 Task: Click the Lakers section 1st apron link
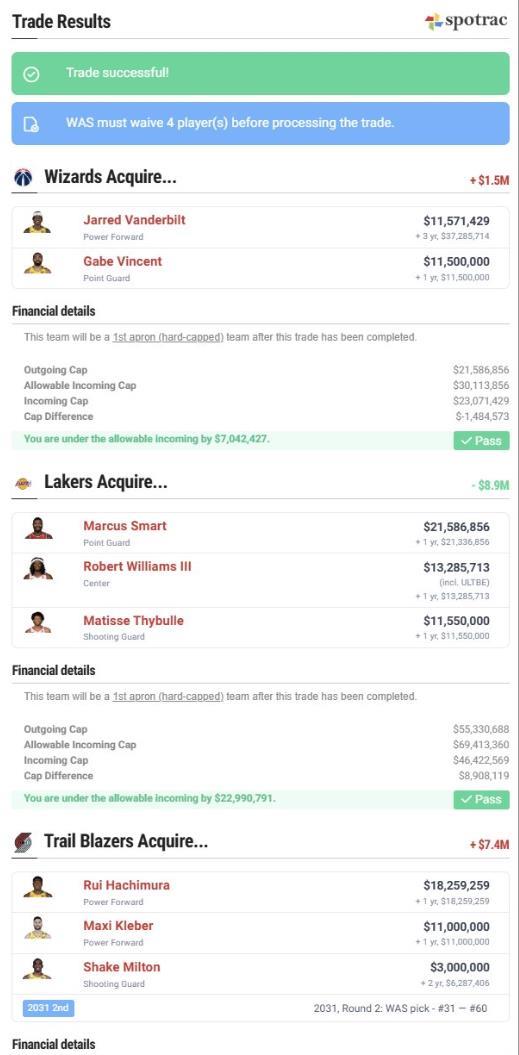click(168, 696)
